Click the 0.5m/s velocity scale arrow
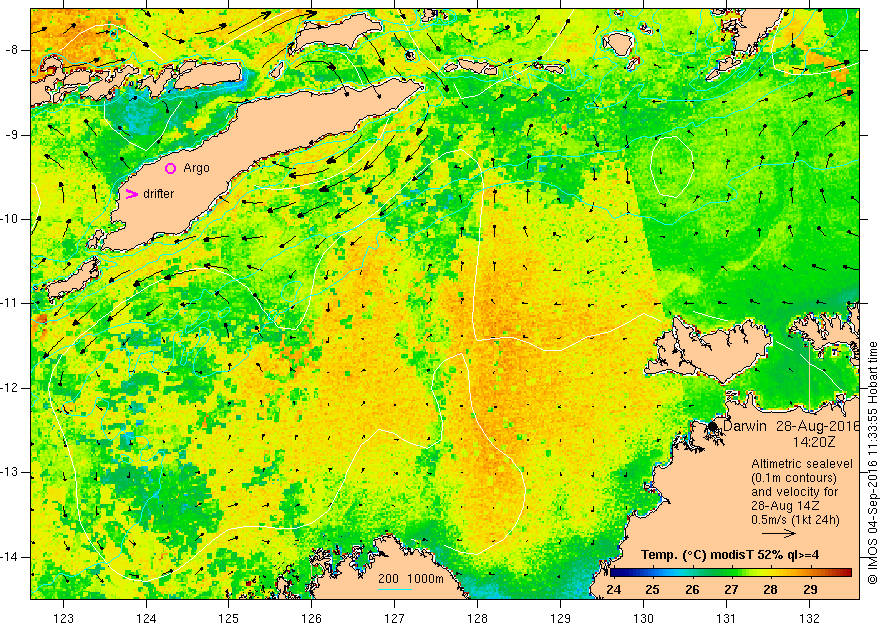880x630 pixels. pos(779,534)
